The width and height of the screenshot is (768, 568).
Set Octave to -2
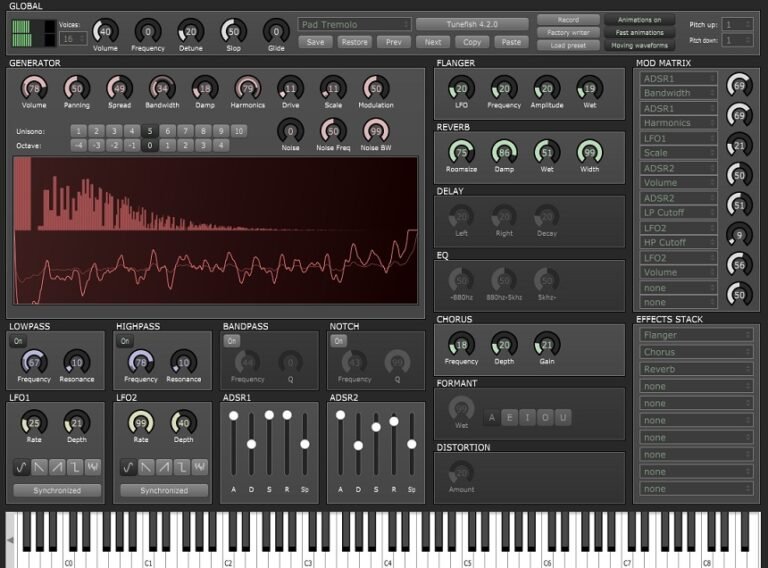pos(114,145)
